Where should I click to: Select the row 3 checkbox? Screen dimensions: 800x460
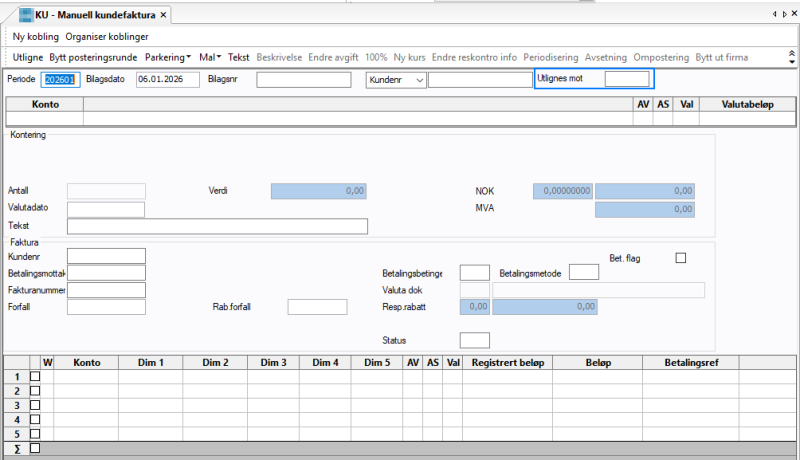35,405
